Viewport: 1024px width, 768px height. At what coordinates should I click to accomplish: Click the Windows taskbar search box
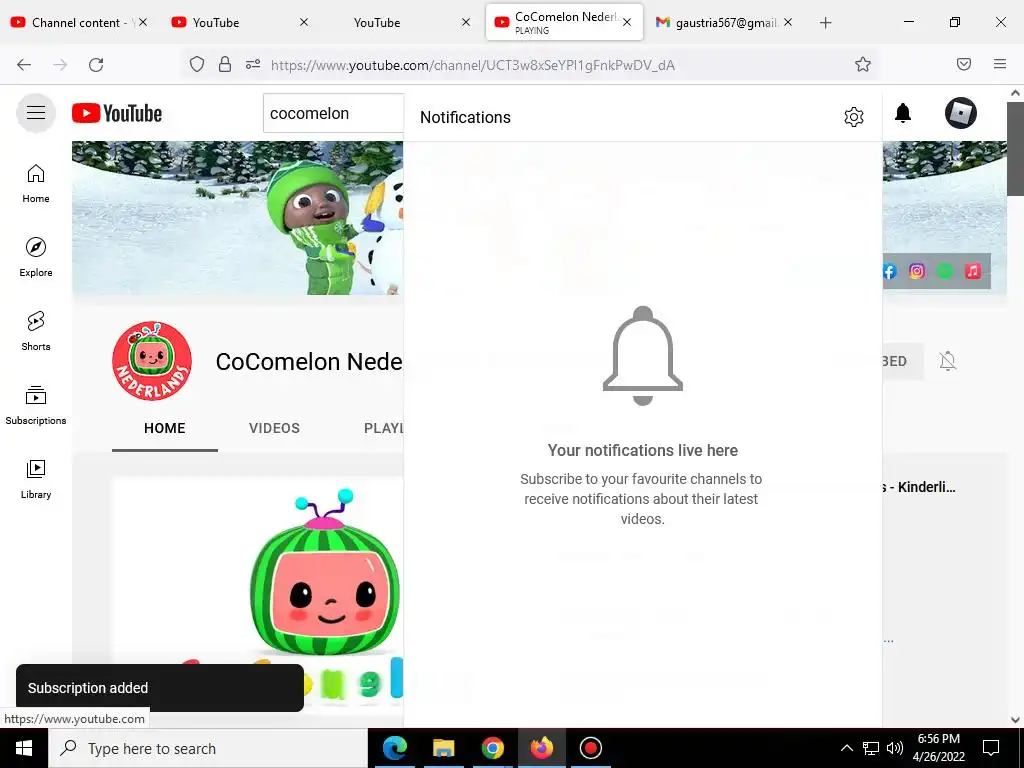[208, 748]
